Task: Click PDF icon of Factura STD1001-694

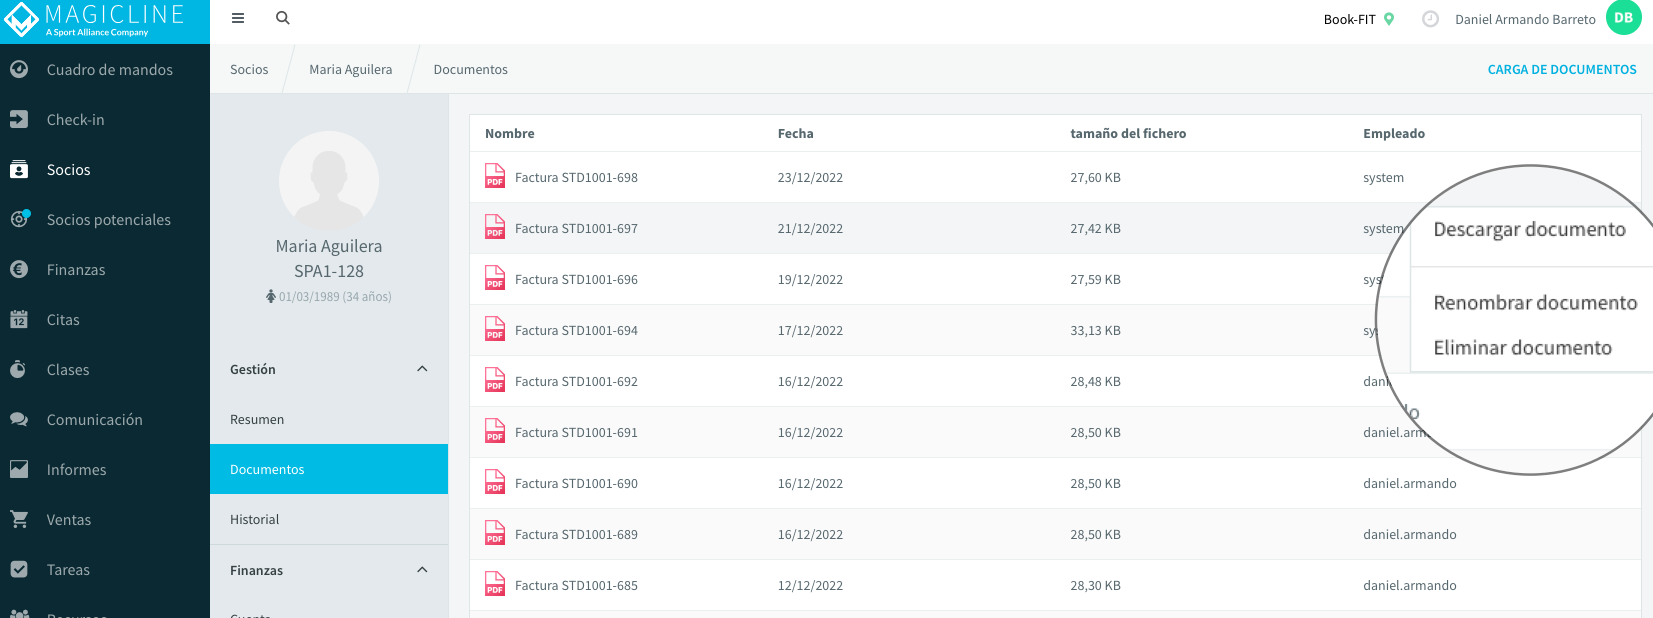Action: point(495,329)
